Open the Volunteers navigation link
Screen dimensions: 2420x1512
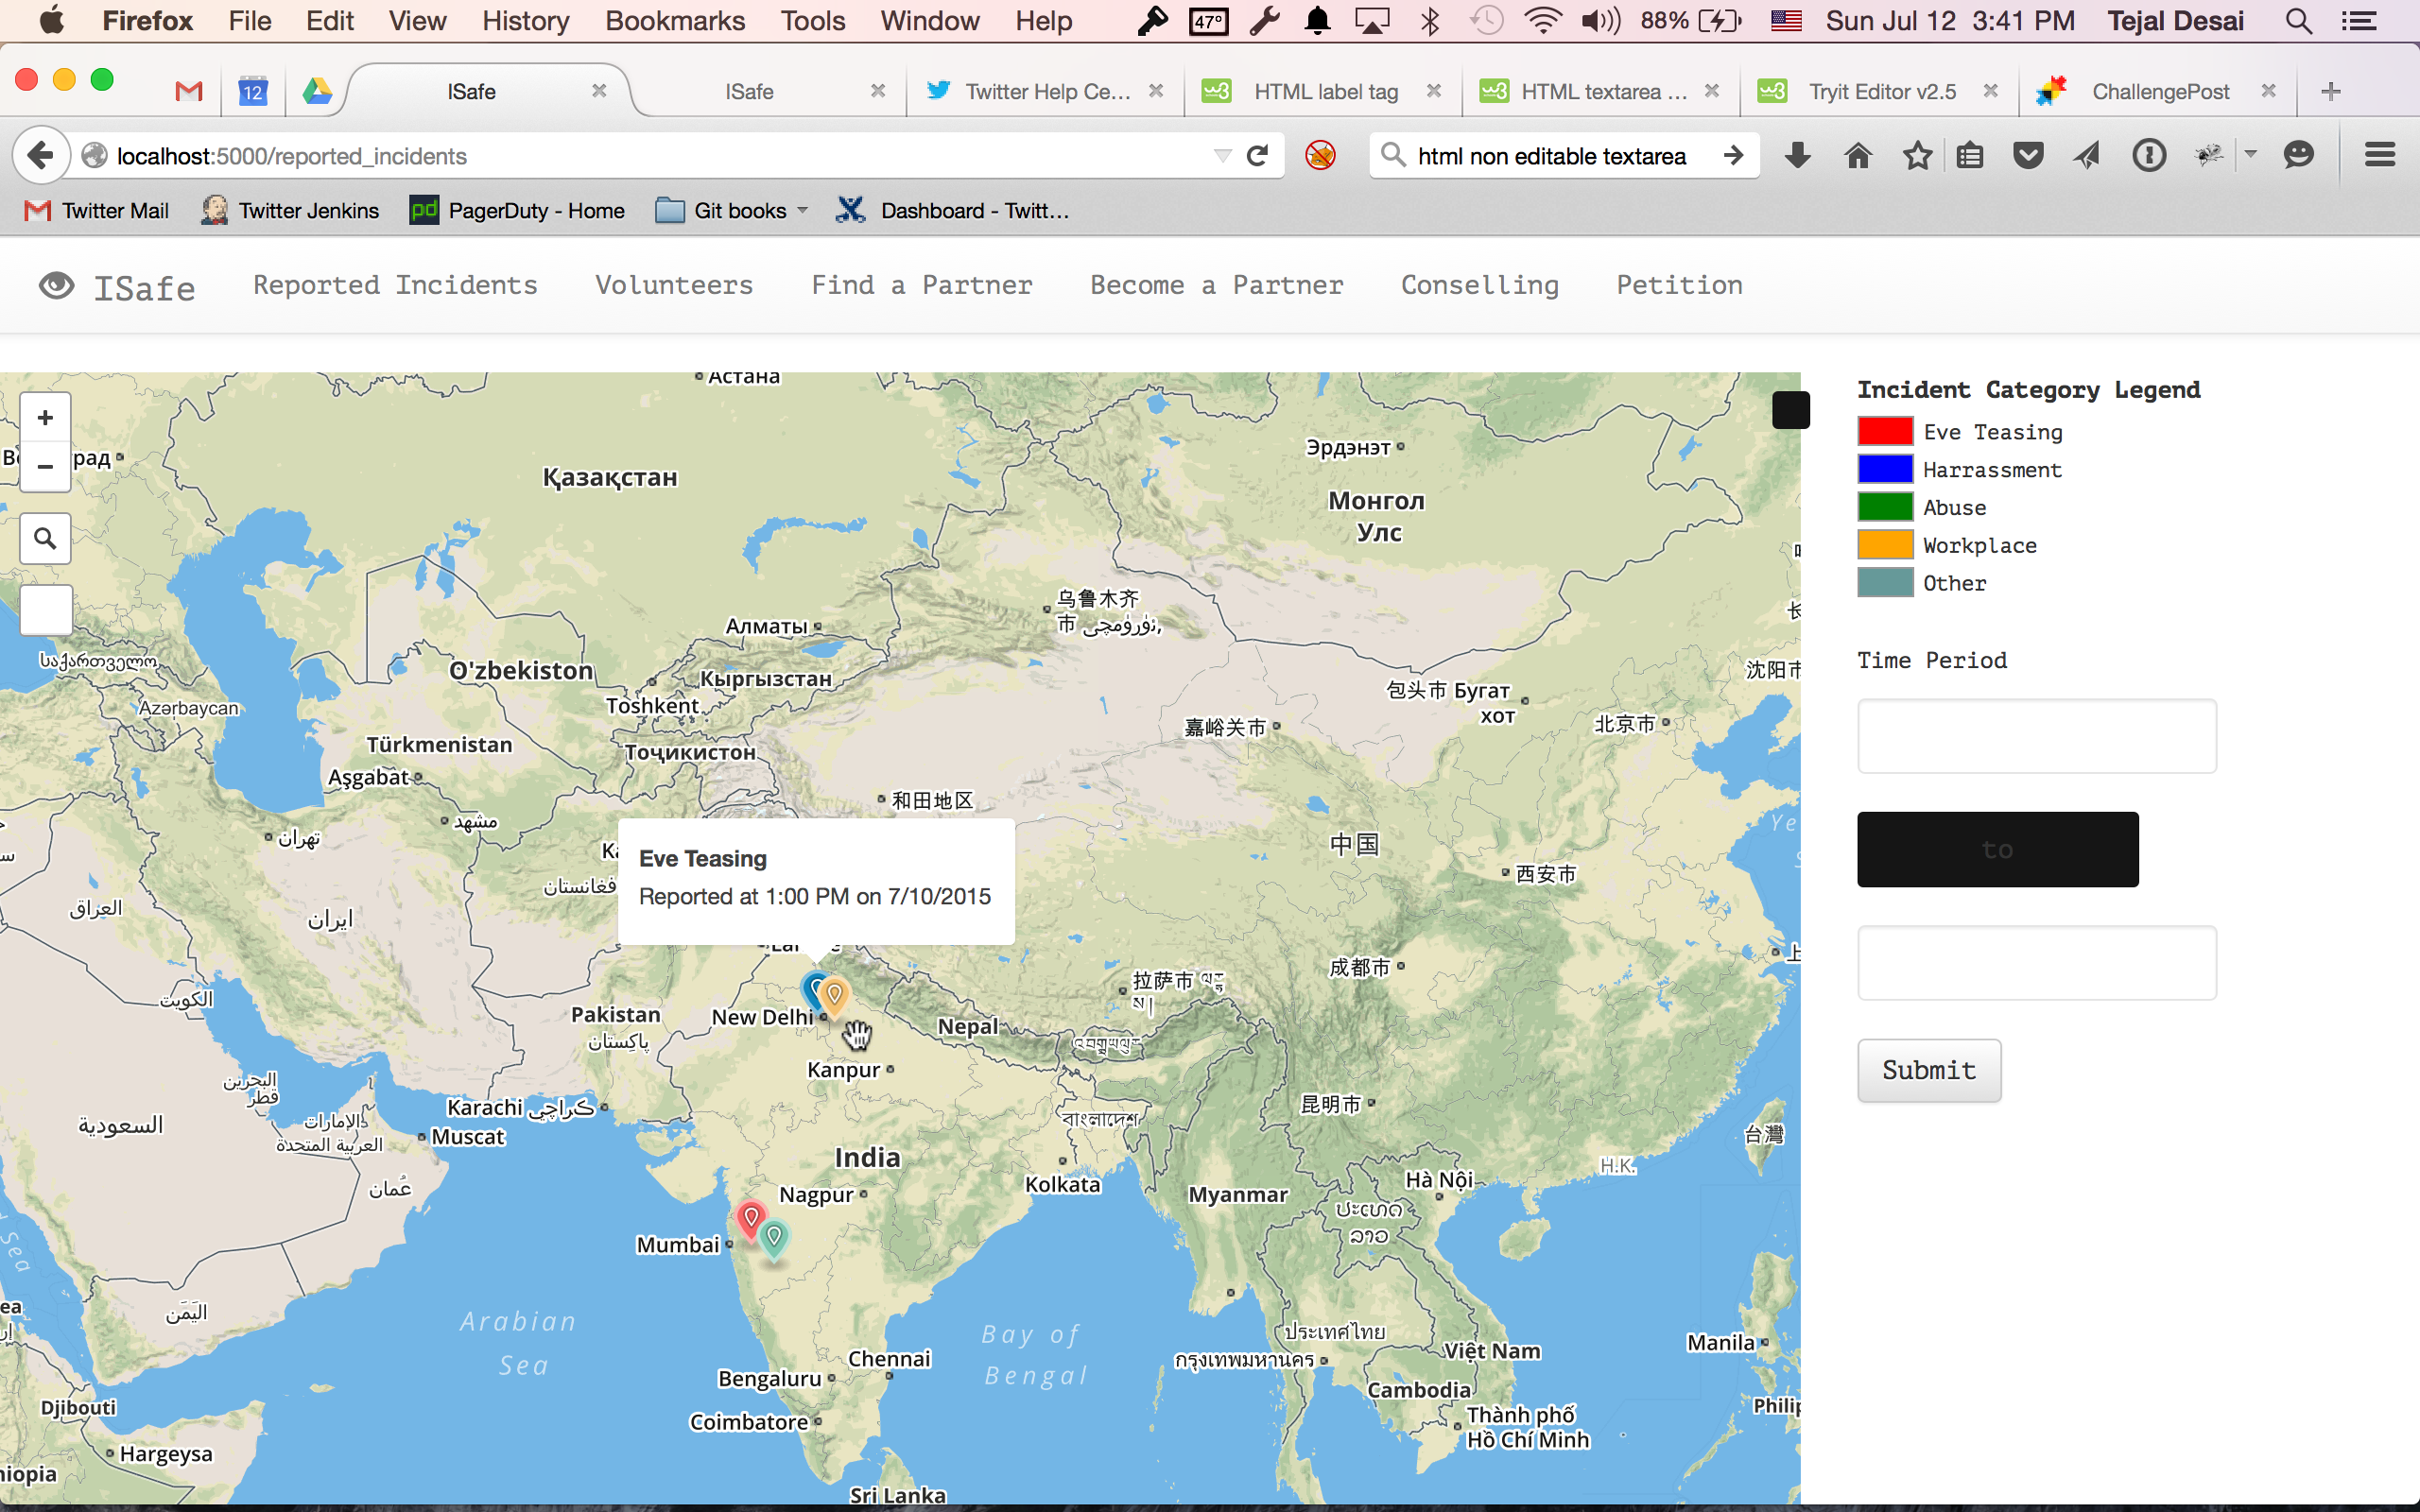[674, 286]
